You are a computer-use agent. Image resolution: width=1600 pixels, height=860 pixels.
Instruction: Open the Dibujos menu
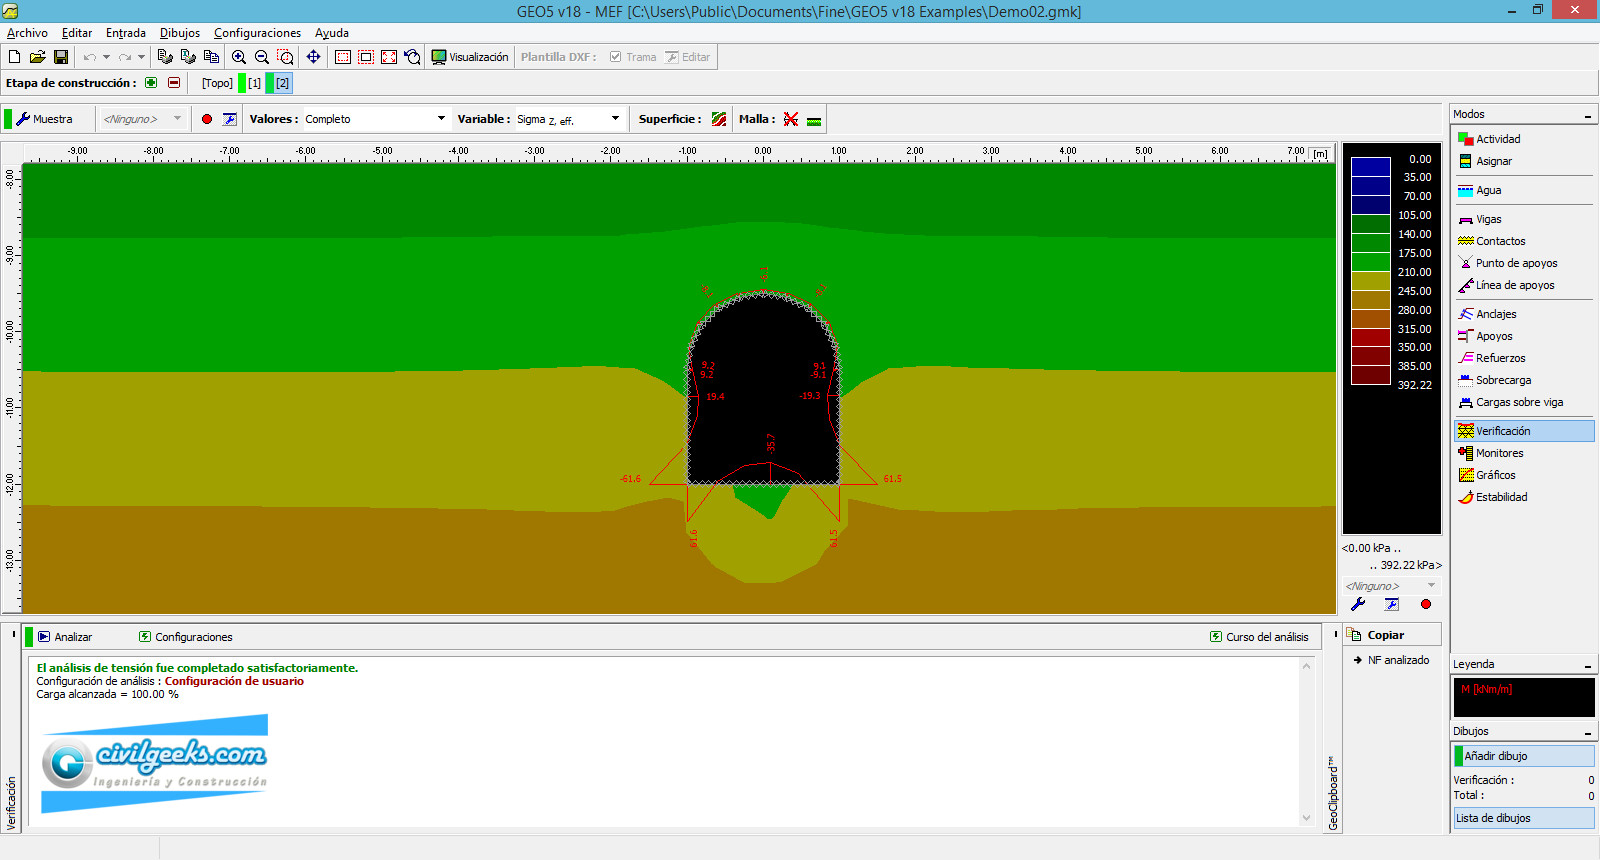(180, 33)
